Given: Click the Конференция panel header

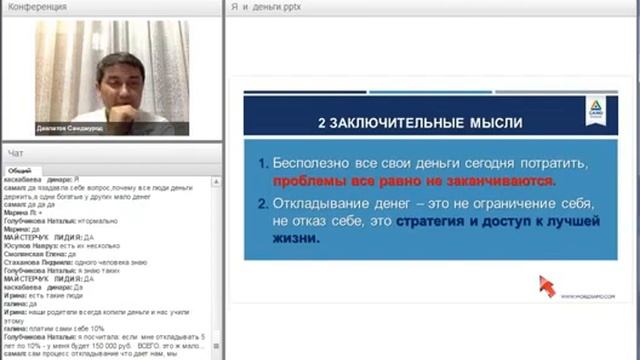Looking at the screenshot, I should (112, 7).
